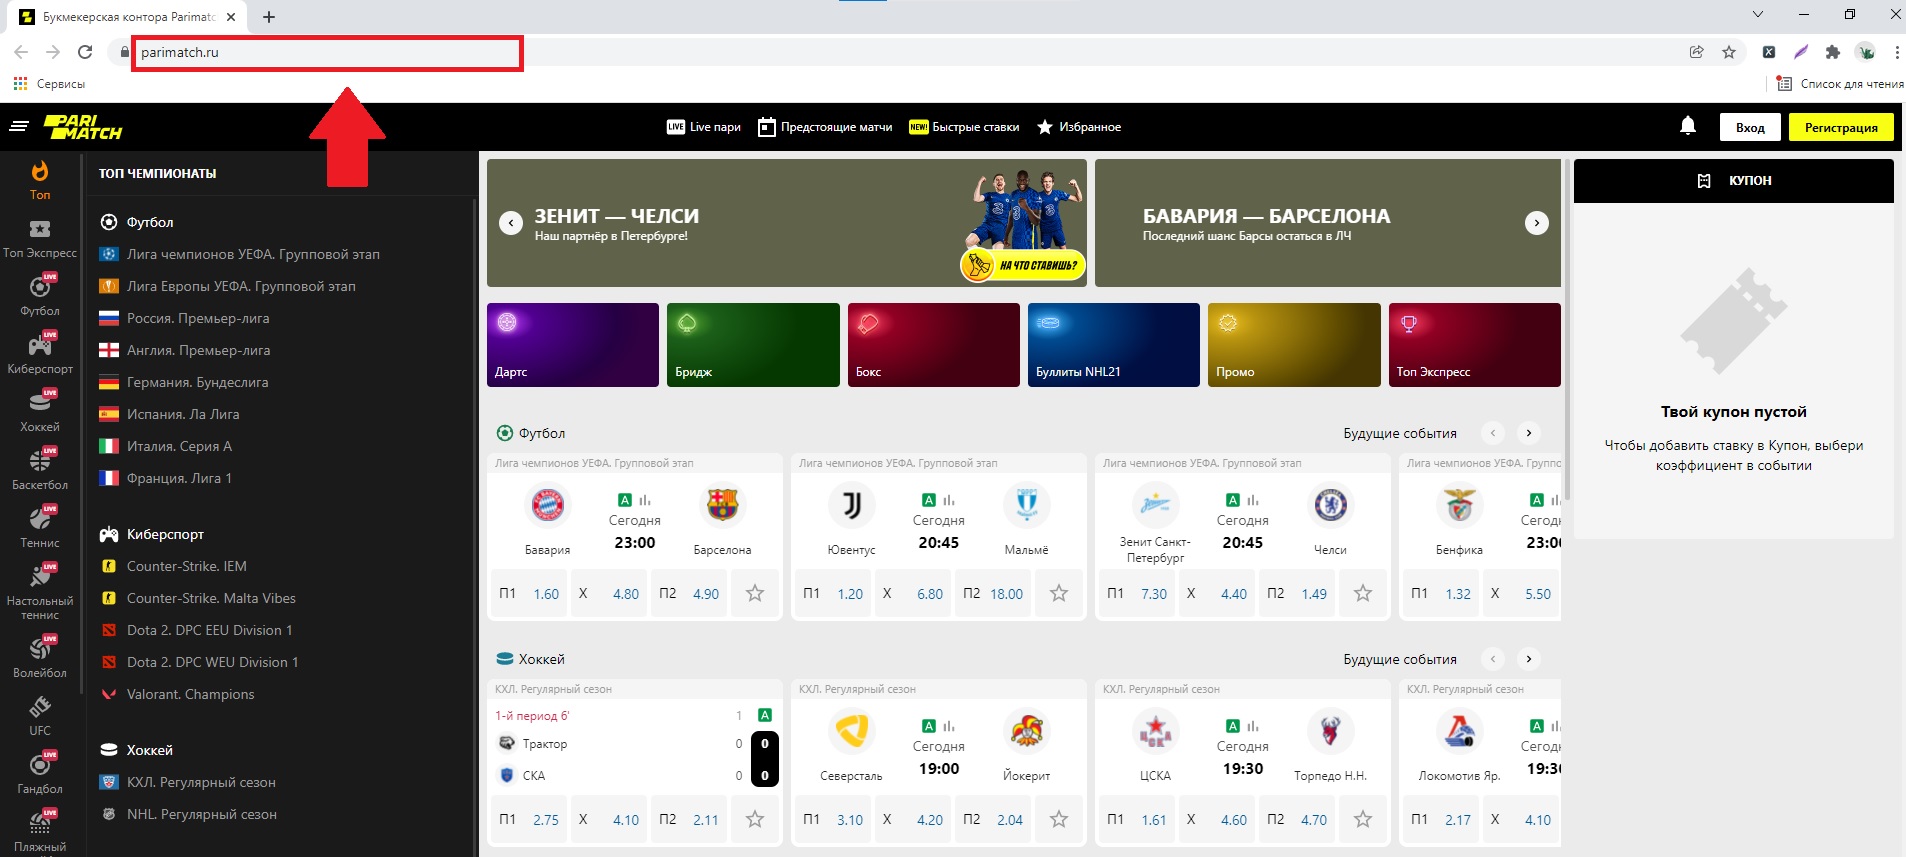Open the tab search dropdown arrow
The width and height of the screenshot is (1906, 857).
pos(1758,15)
